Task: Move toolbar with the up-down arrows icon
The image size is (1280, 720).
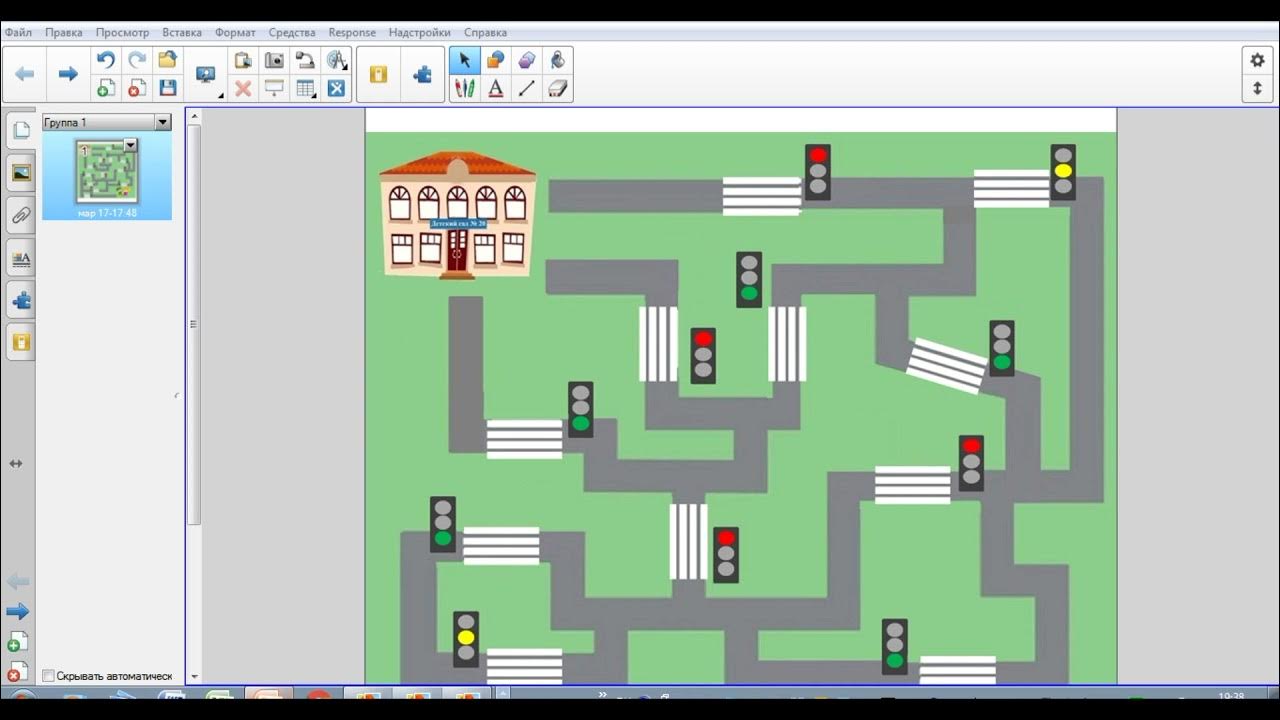Action: 1257,89
